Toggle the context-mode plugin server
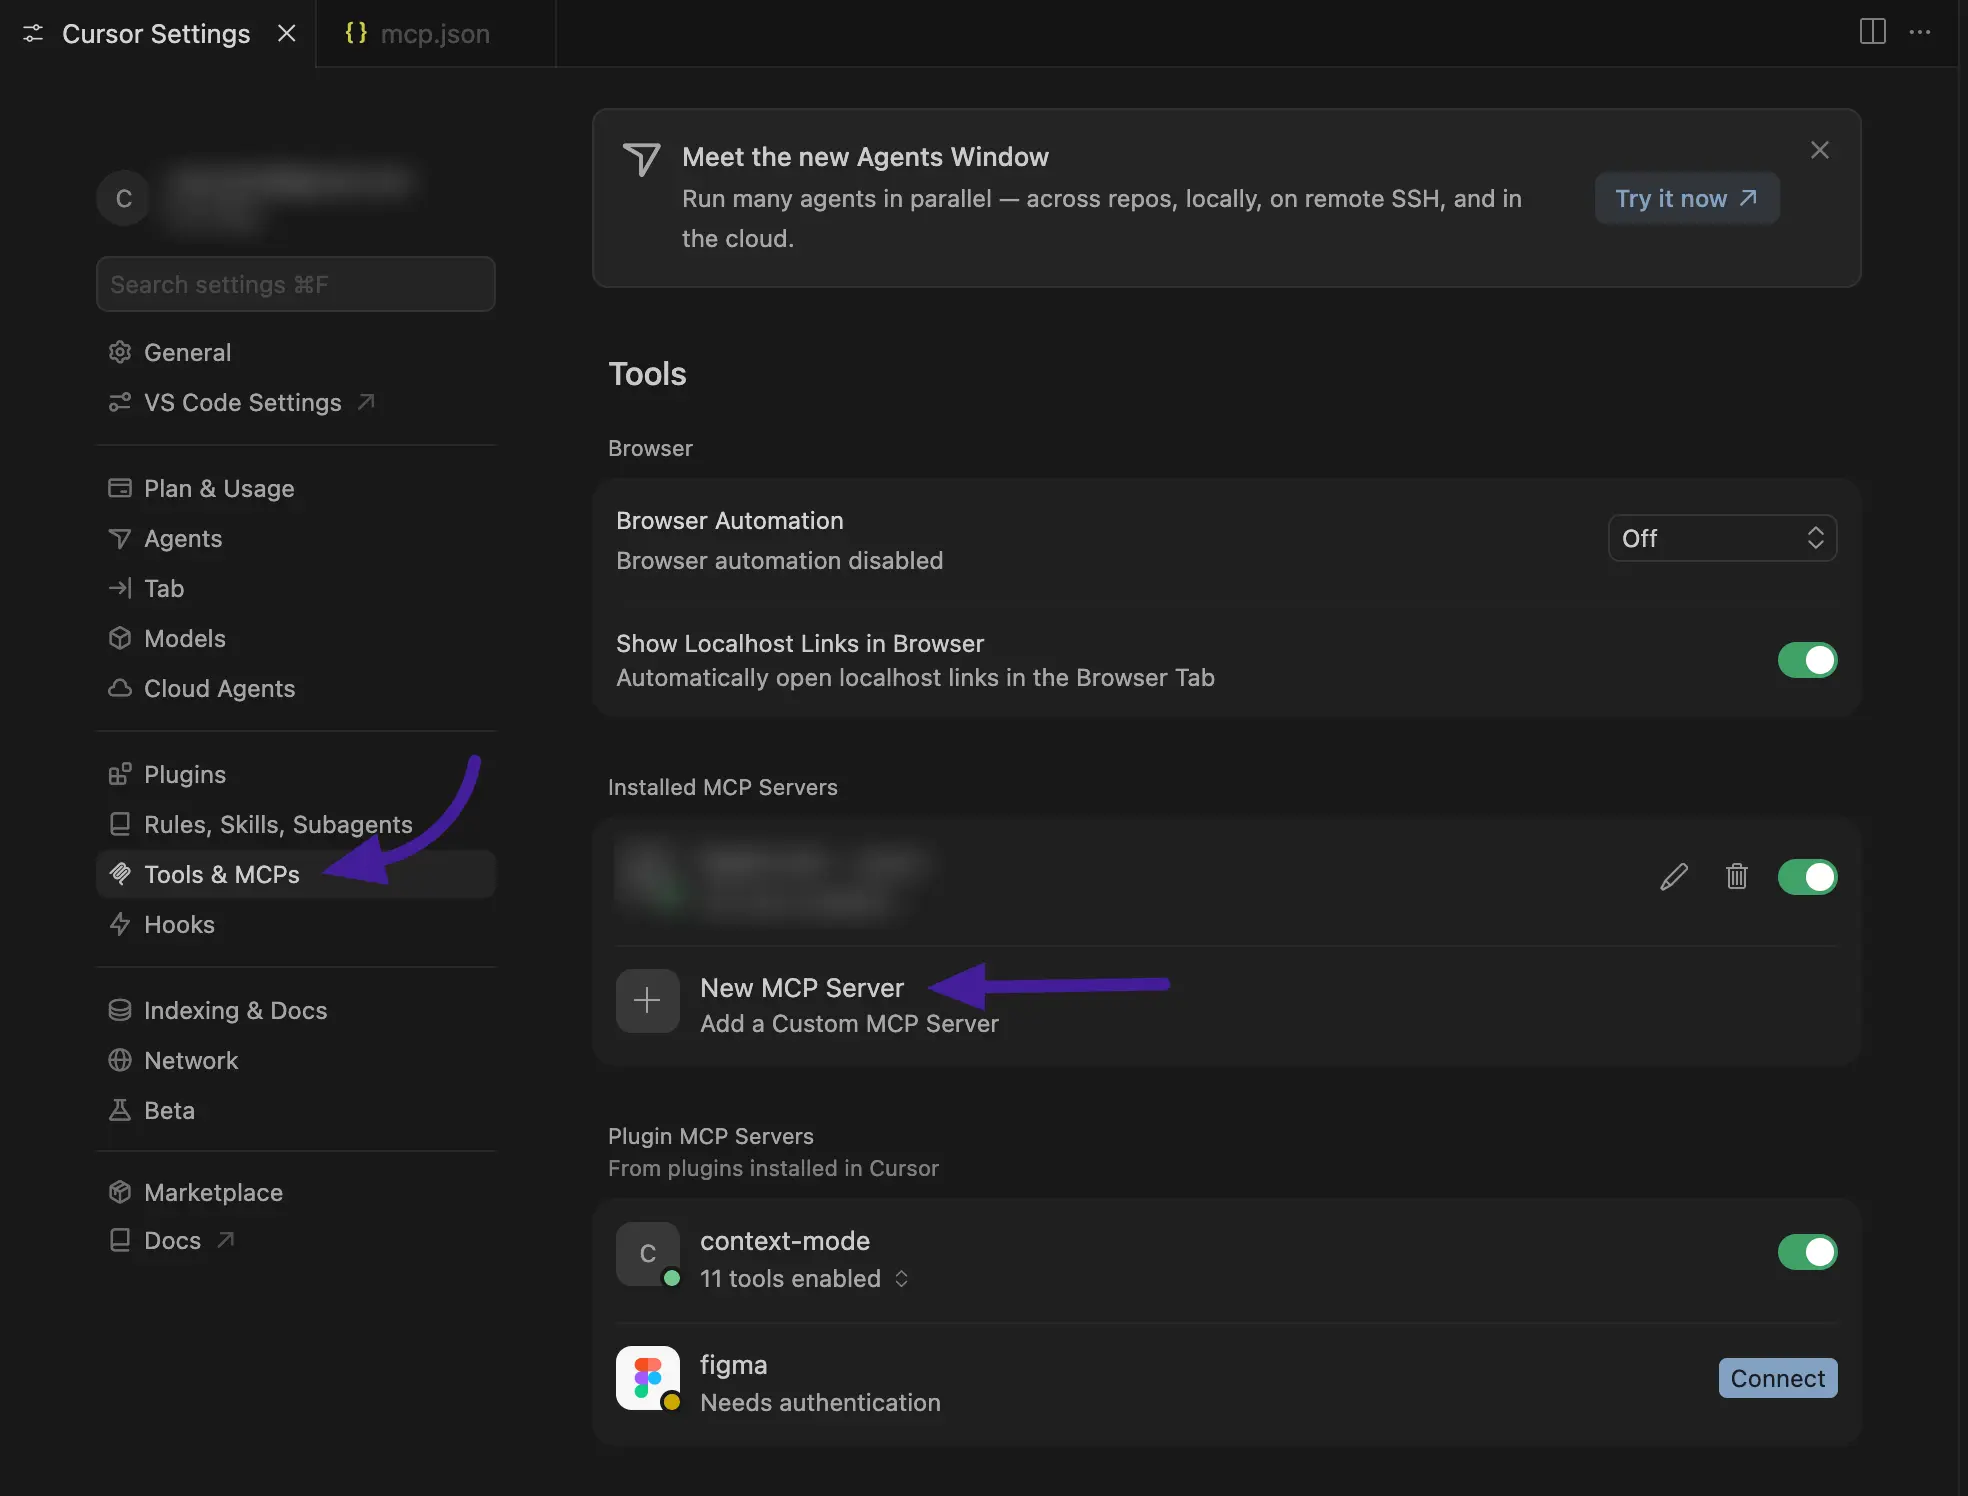Viewport: 1968px width, 1496px height. point(1807,1252)
